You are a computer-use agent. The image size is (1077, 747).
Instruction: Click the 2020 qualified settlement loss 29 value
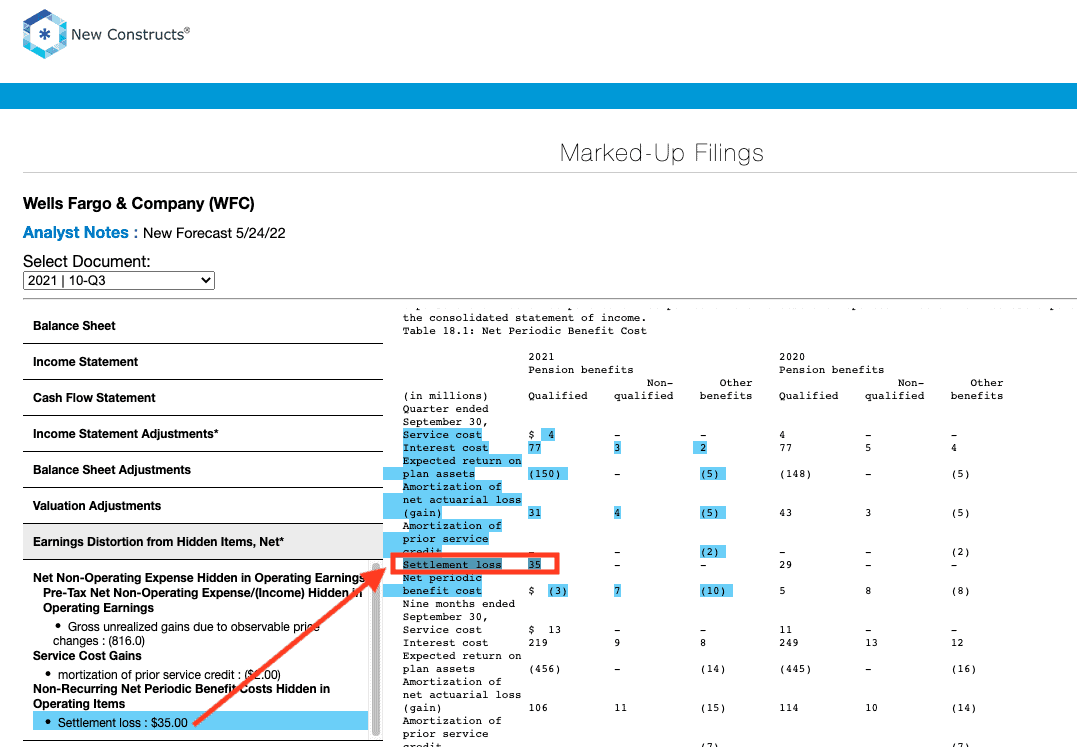785,565
